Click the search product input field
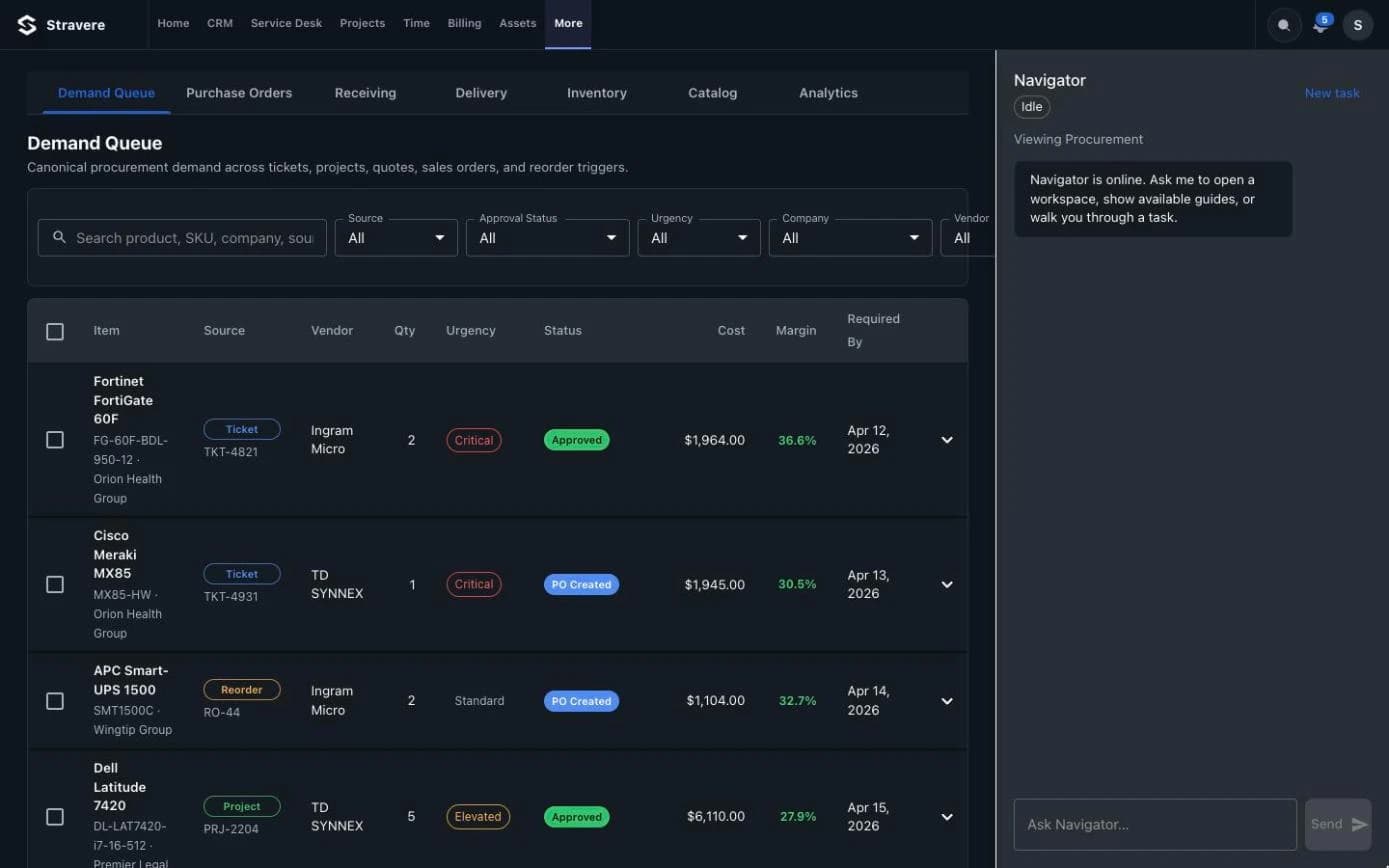The image size is (1389, 868). click(x=182, y=238)
